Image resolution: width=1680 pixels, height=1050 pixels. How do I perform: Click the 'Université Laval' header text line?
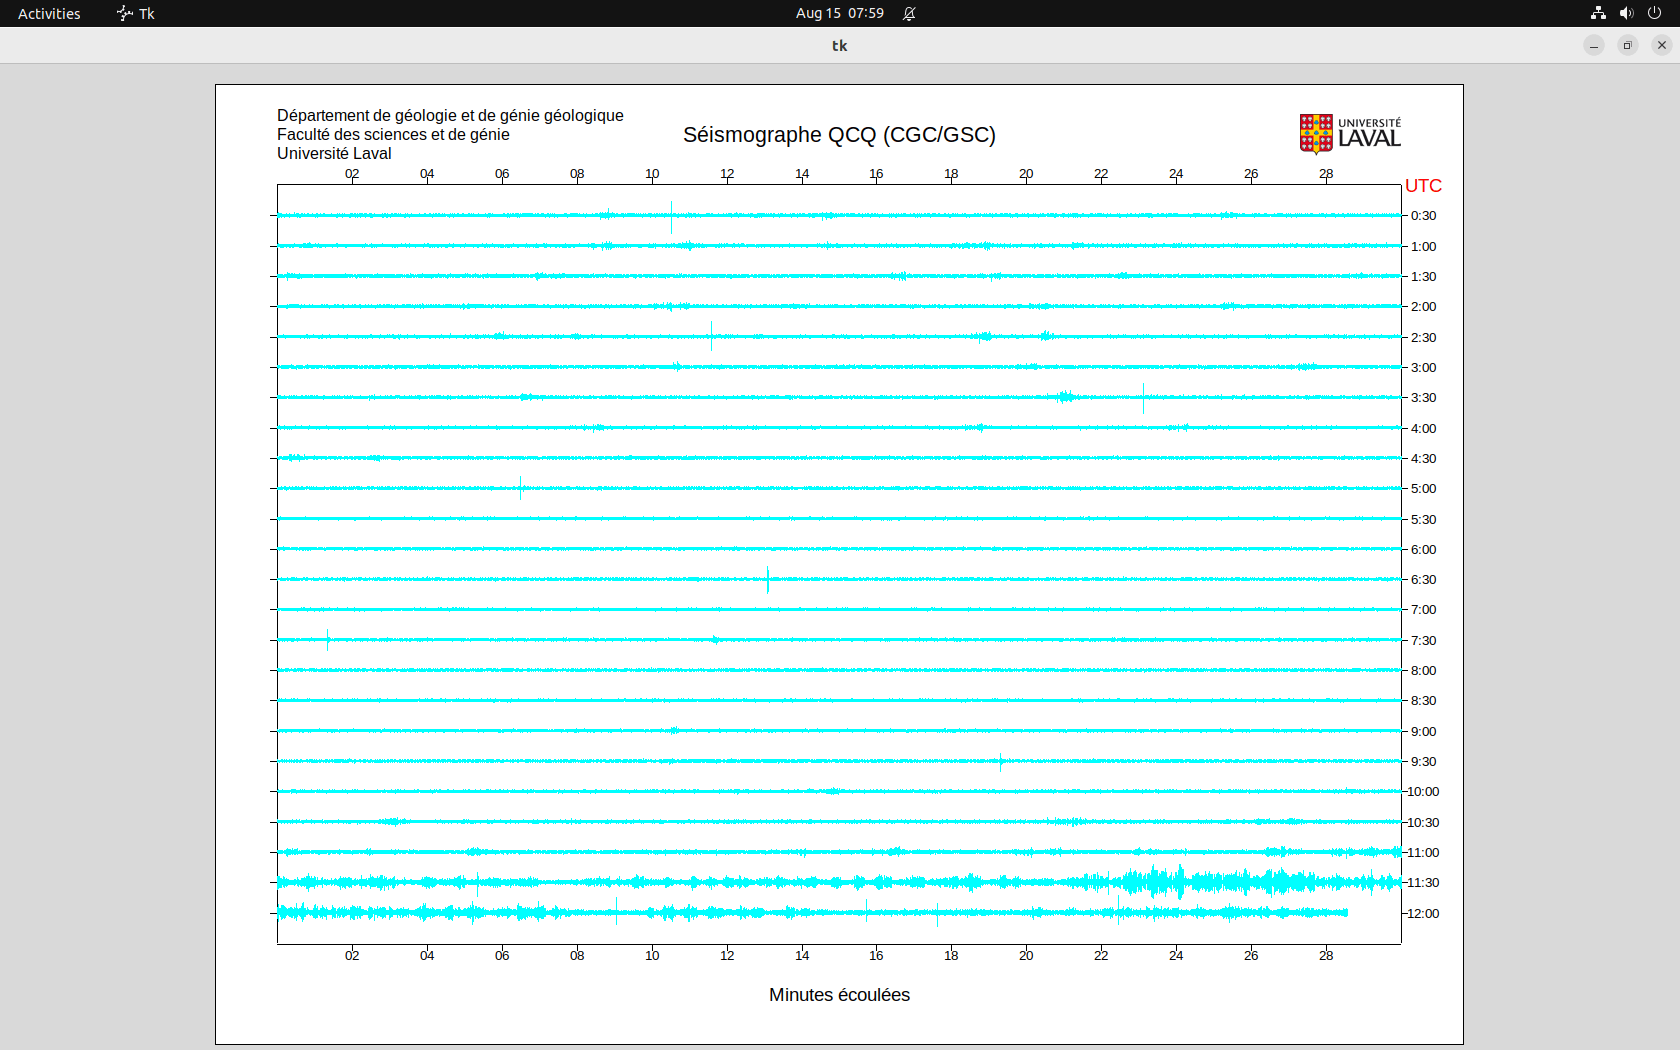tap(334, 154)
